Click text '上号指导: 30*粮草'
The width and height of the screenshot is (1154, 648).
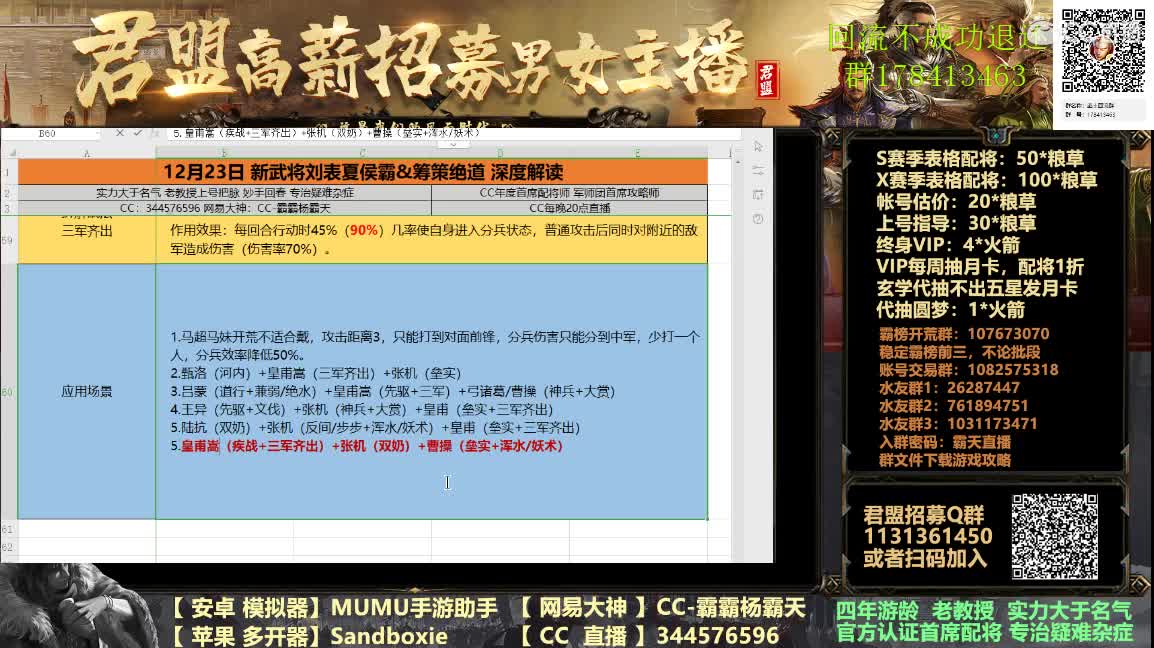point(956,223)
